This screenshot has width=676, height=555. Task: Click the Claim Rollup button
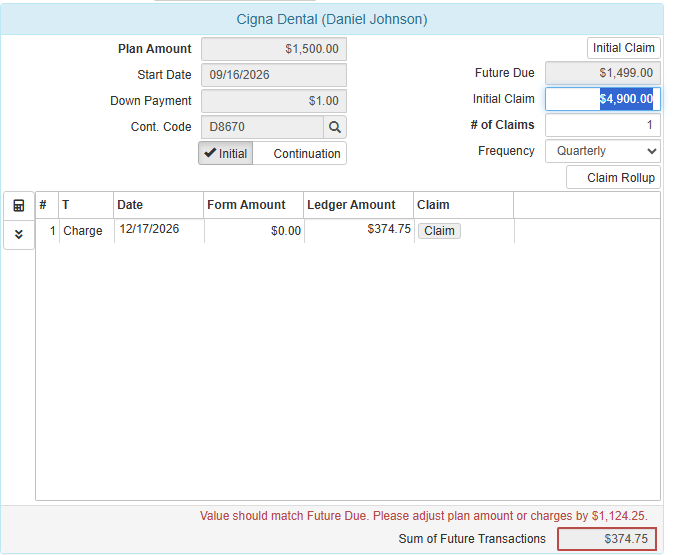click(613, 178)
